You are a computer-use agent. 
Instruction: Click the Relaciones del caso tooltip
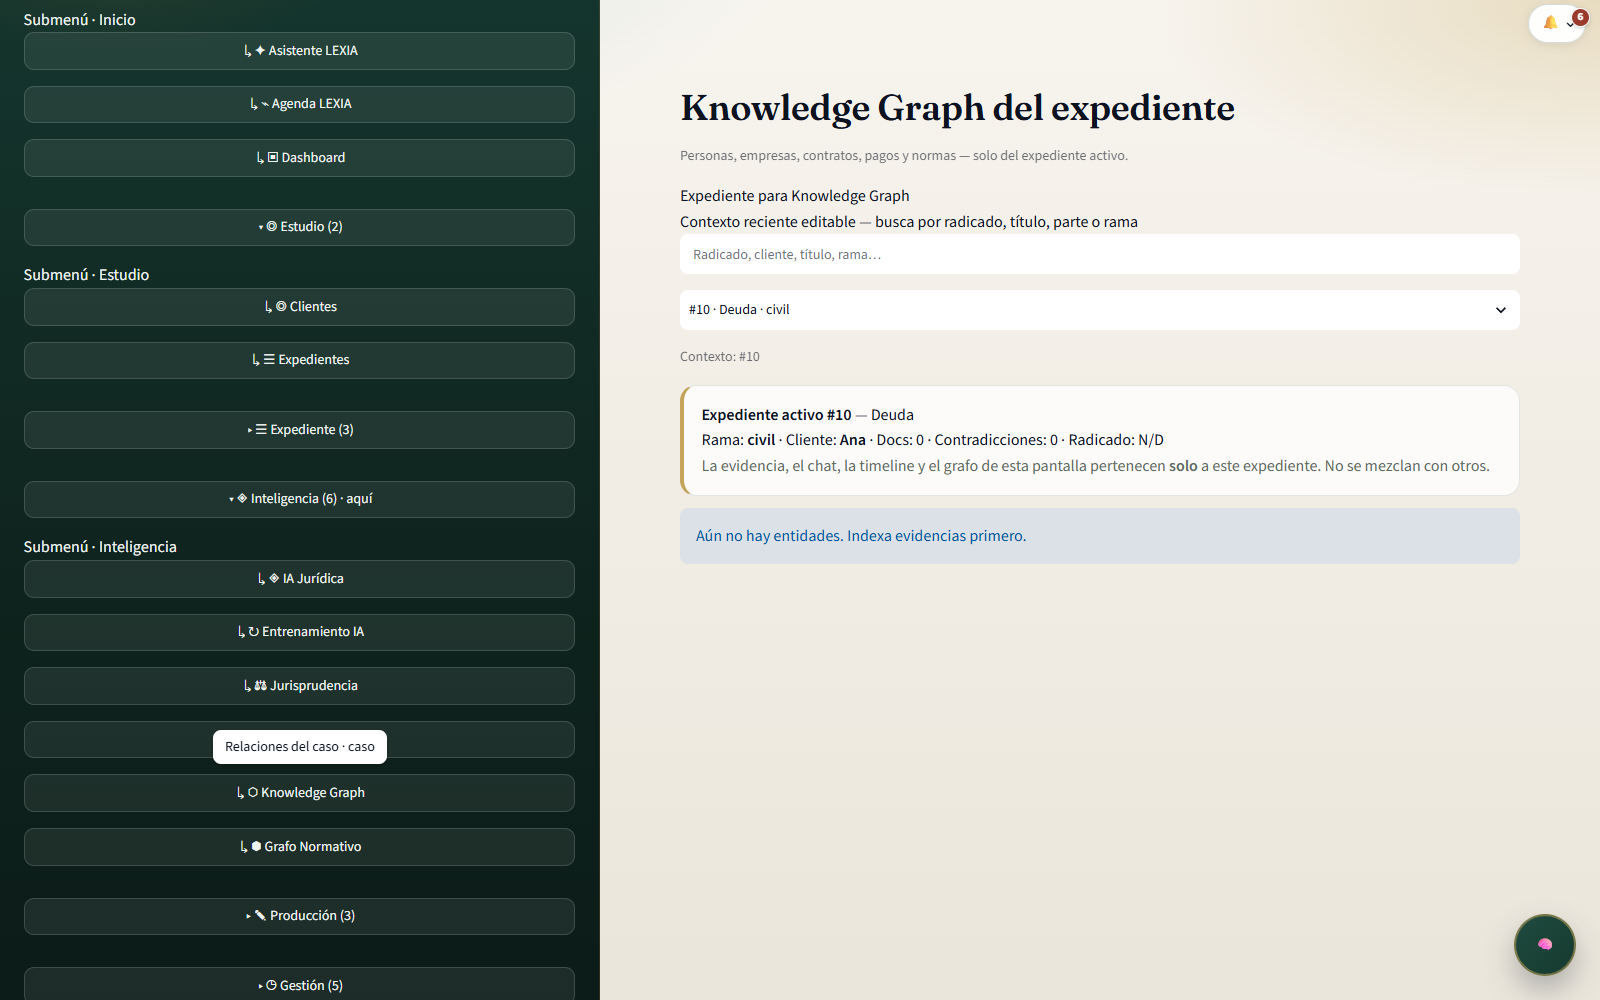pyautogui.click(x=300, y=747)
